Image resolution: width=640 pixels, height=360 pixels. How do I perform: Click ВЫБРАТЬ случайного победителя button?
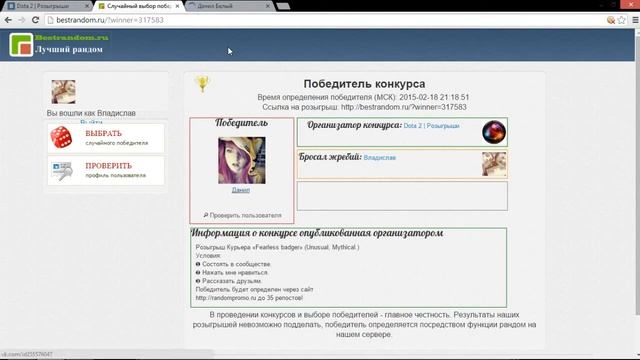[x=106, y=138]
